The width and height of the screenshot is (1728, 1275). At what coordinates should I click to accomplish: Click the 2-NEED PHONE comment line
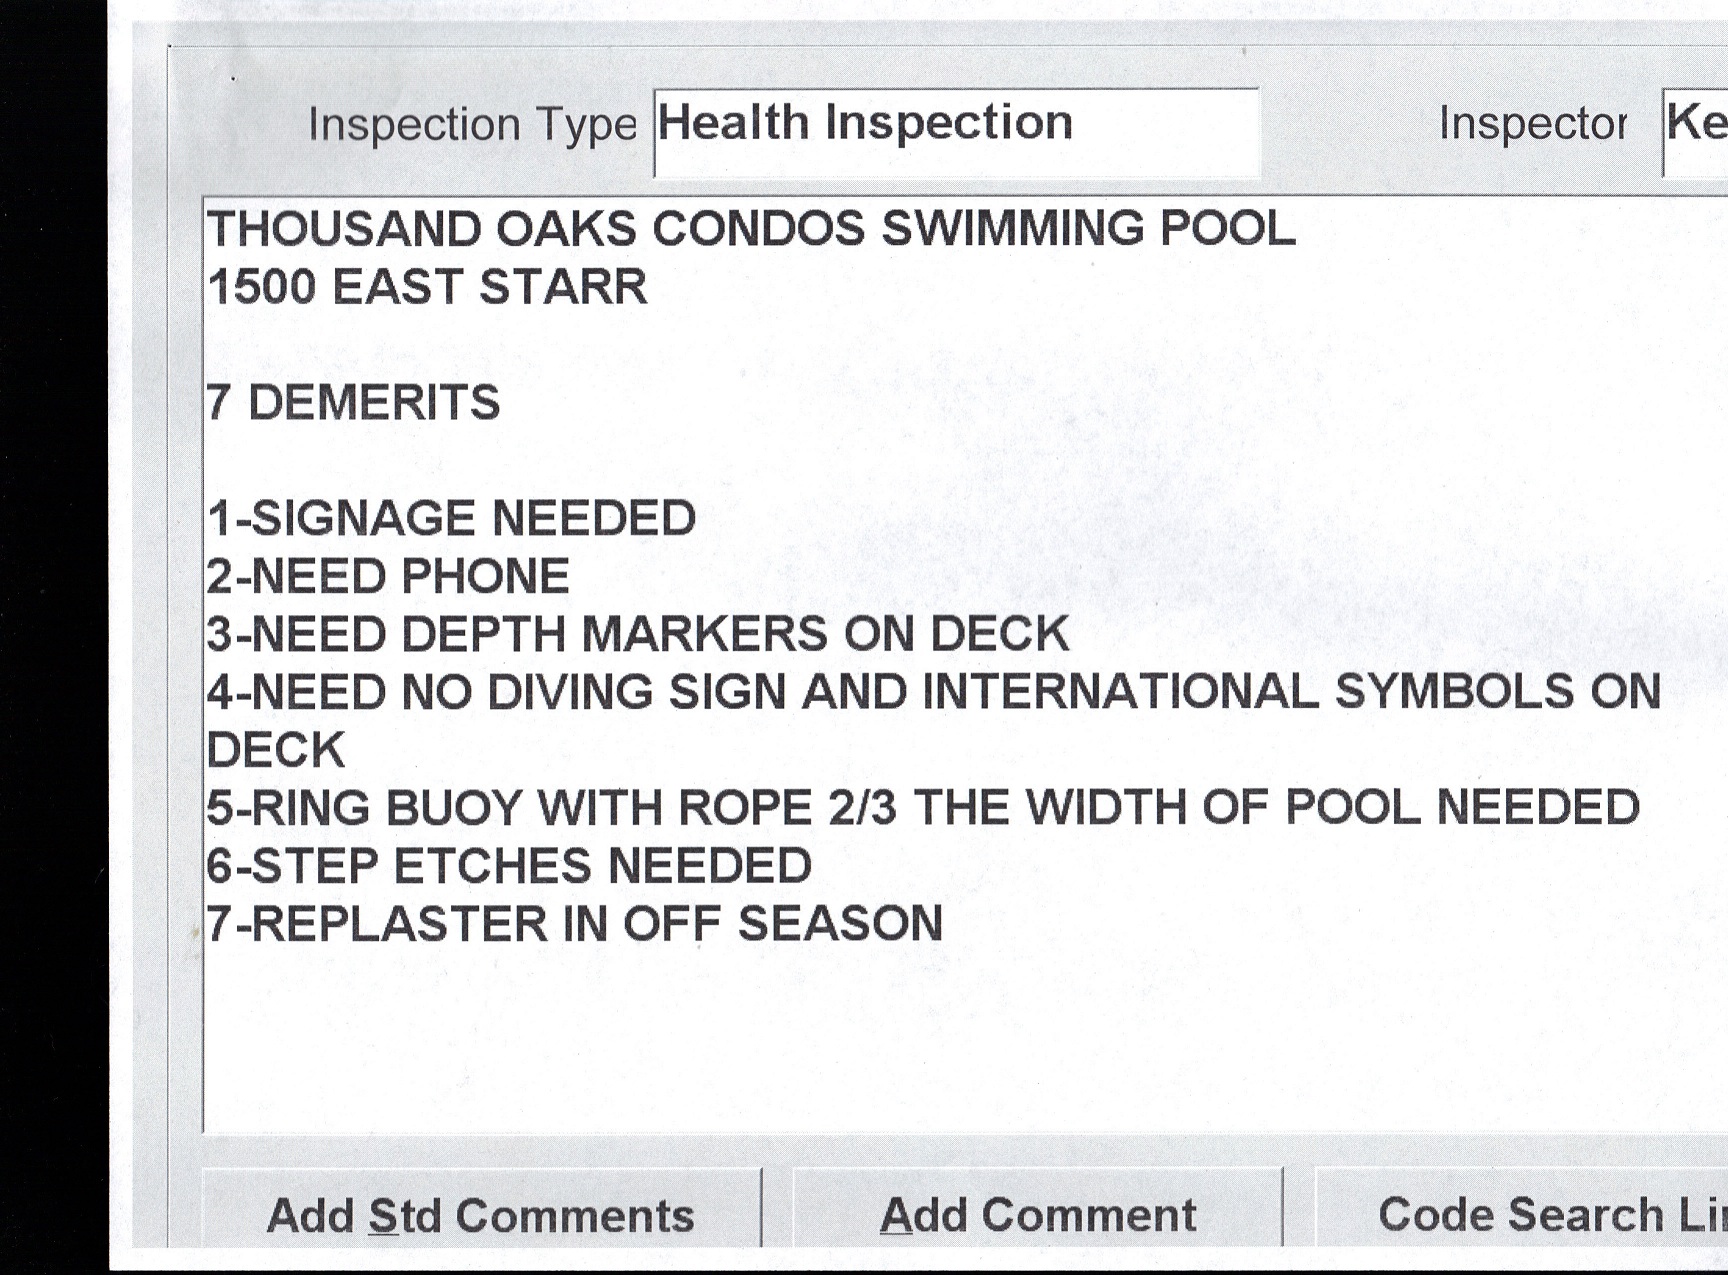click(388, 577)
